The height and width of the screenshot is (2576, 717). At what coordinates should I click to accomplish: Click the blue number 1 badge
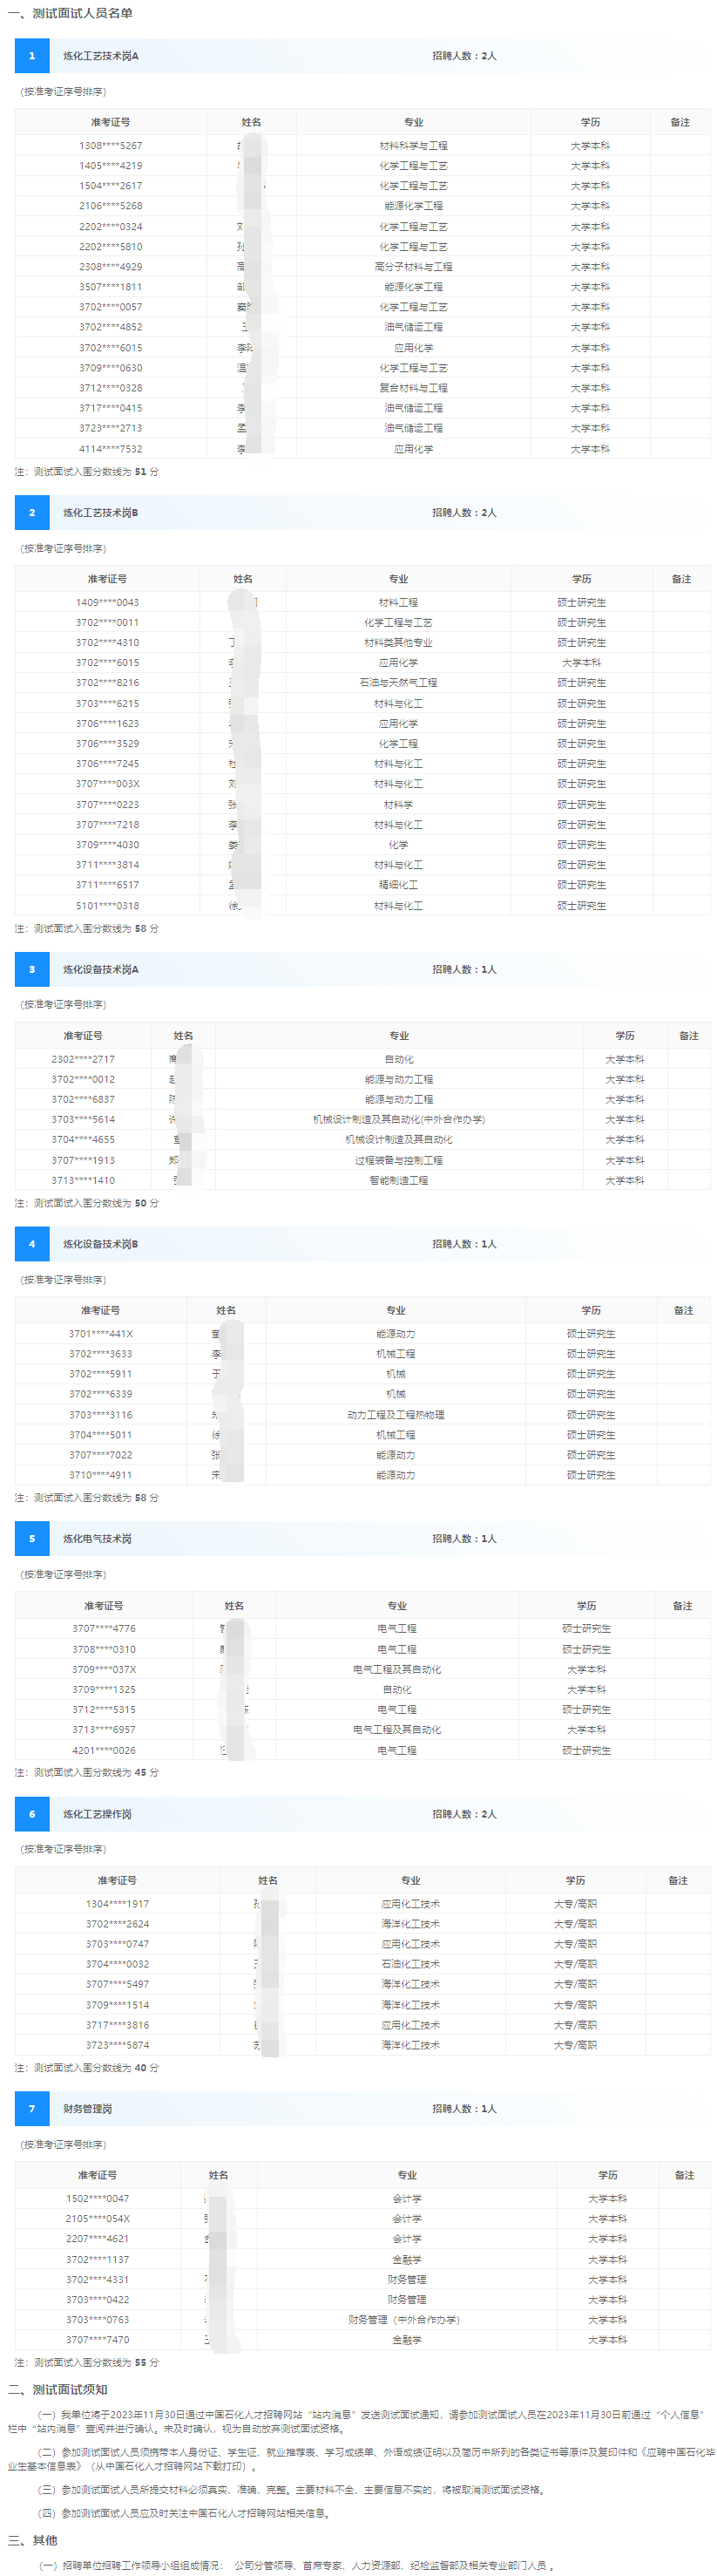point(32,56)
